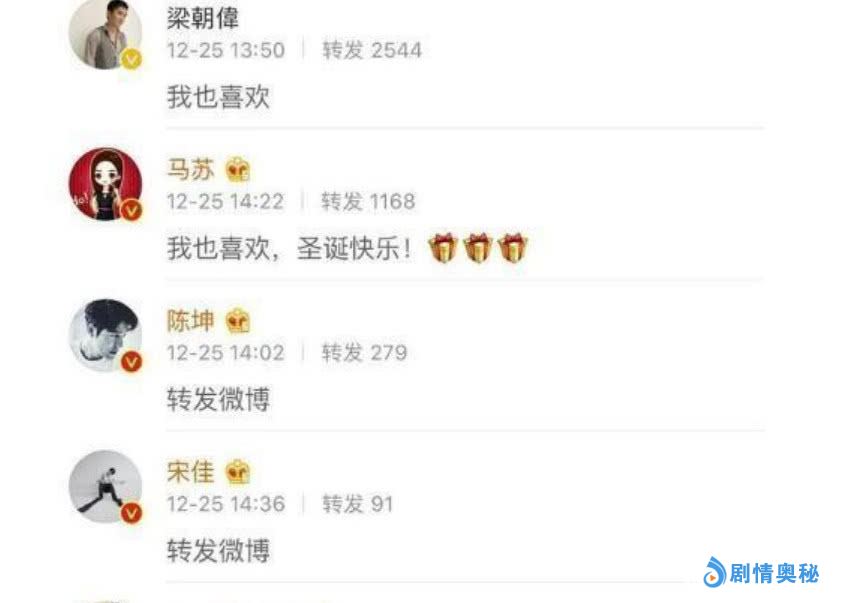Viewport: 847px width, 603px height.
Task: Click the crown badge next to 陈坤
Action: 237,321
